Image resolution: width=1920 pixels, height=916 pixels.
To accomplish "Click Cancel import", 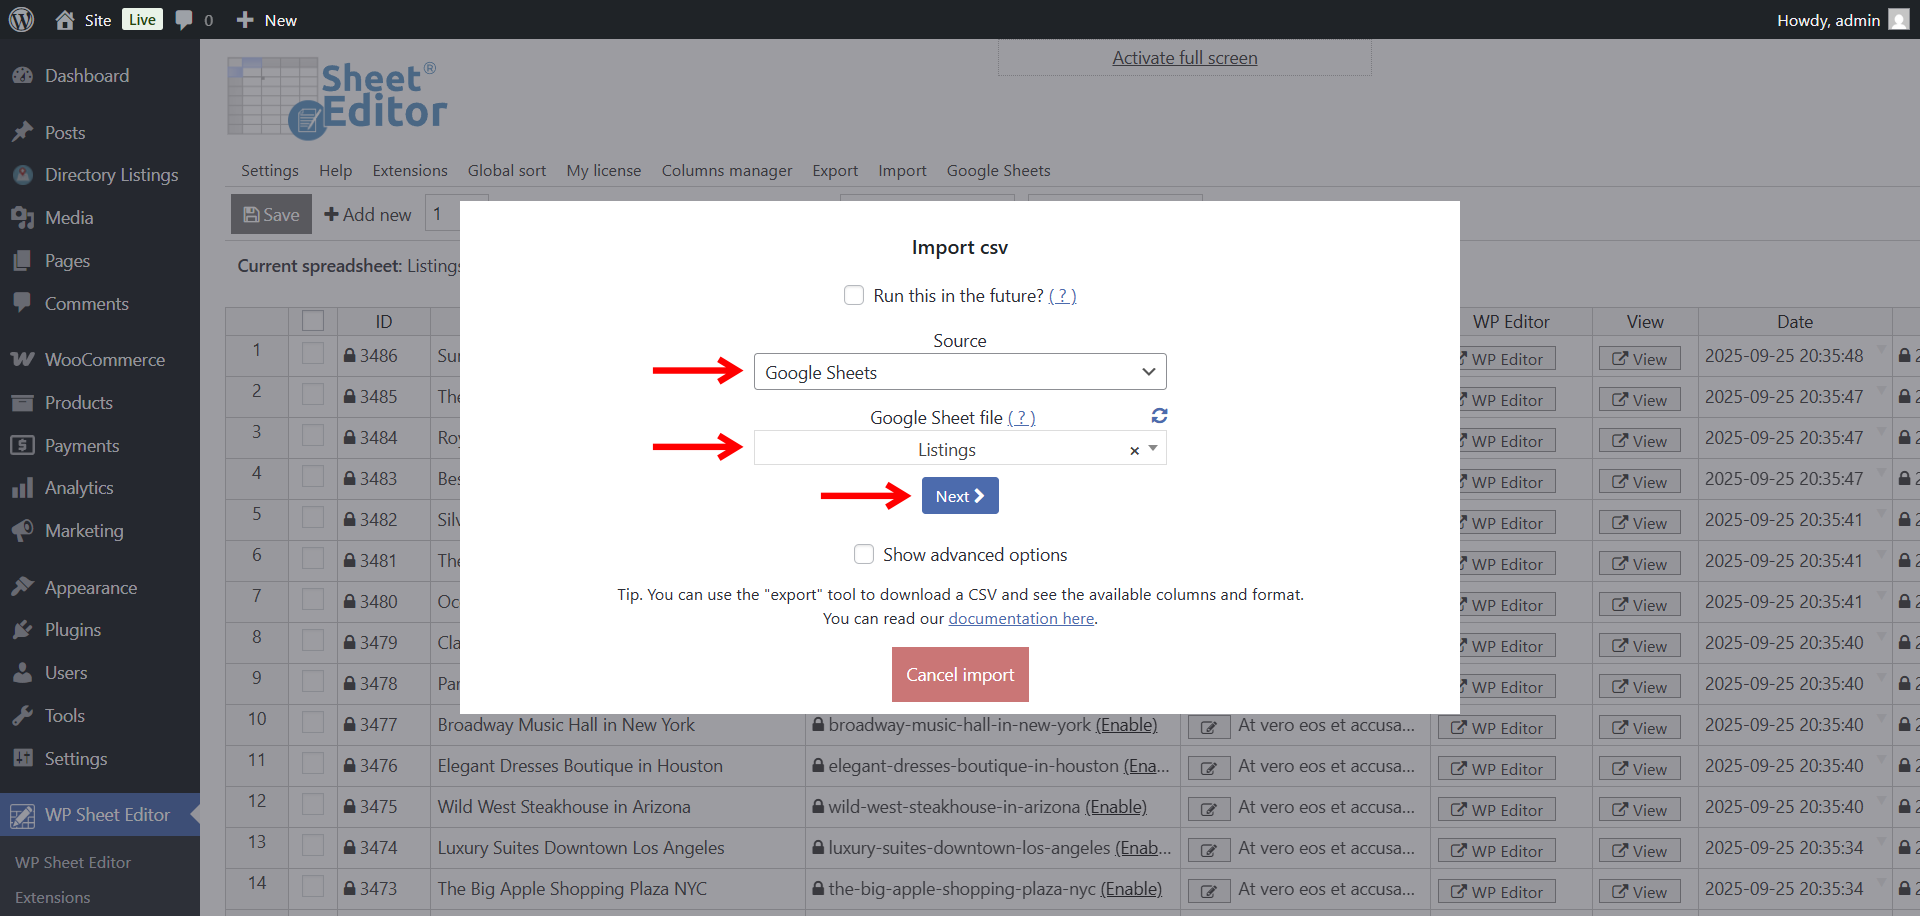I will [960, 675].
